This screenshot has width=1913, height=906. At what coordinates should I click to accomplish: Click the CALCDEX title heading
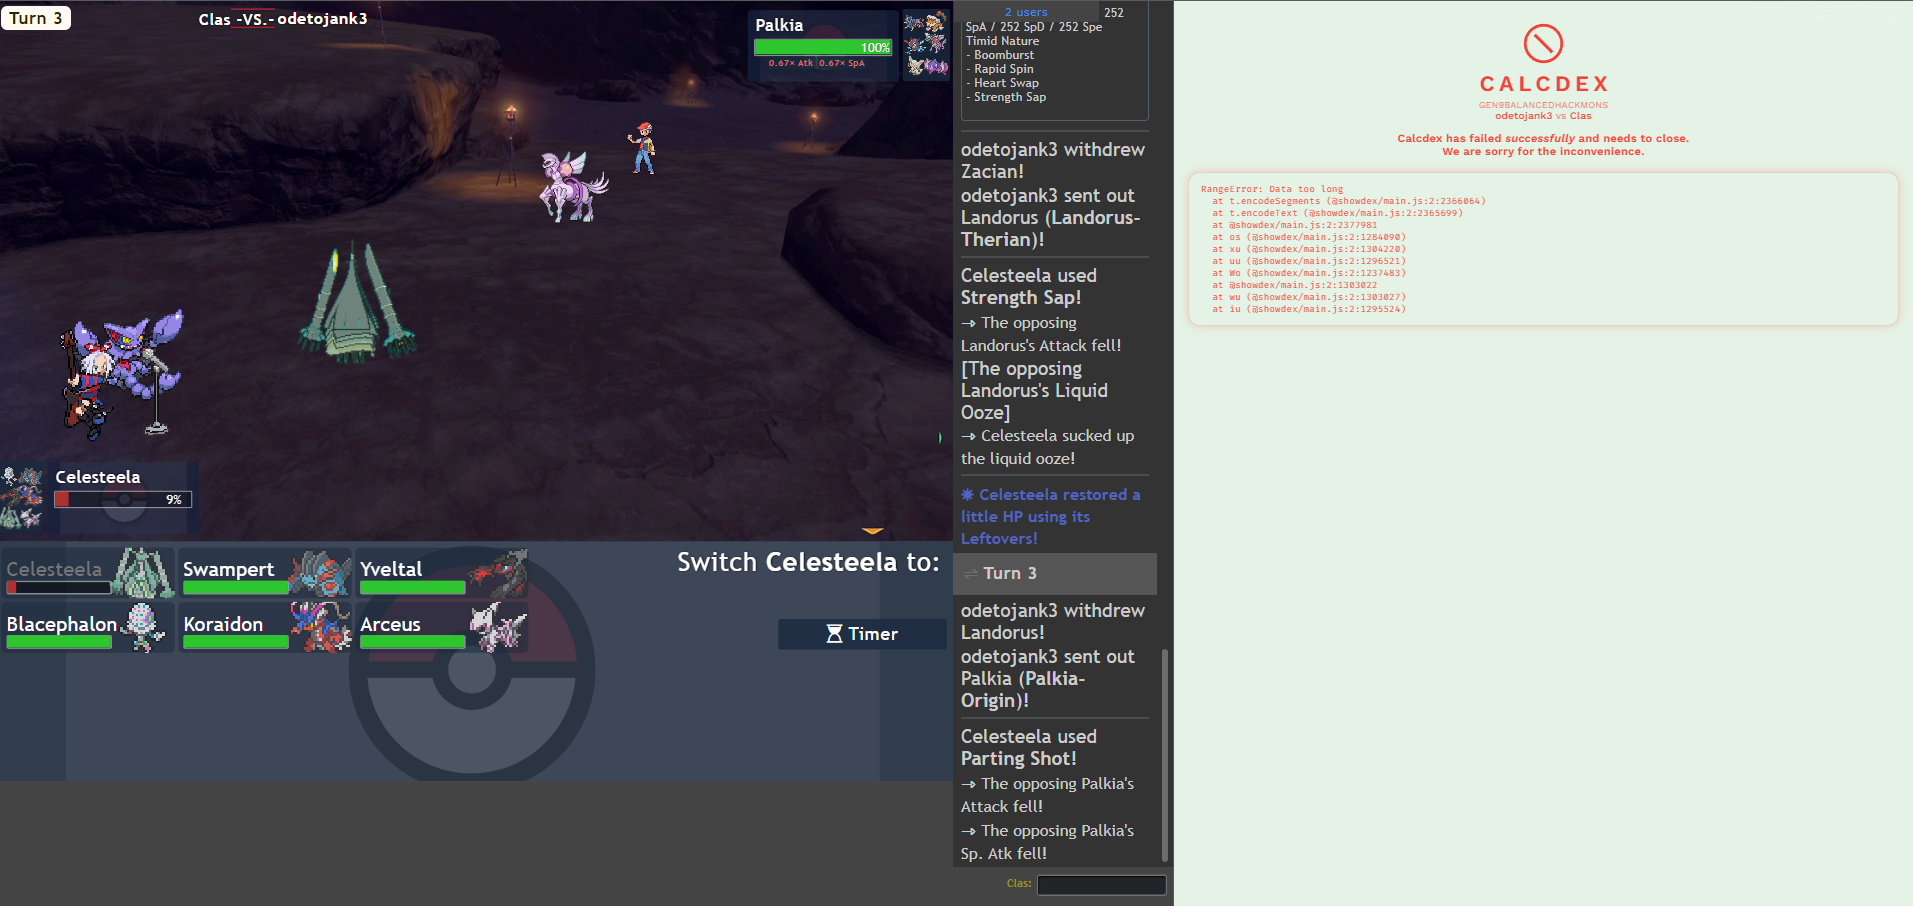1544,84
